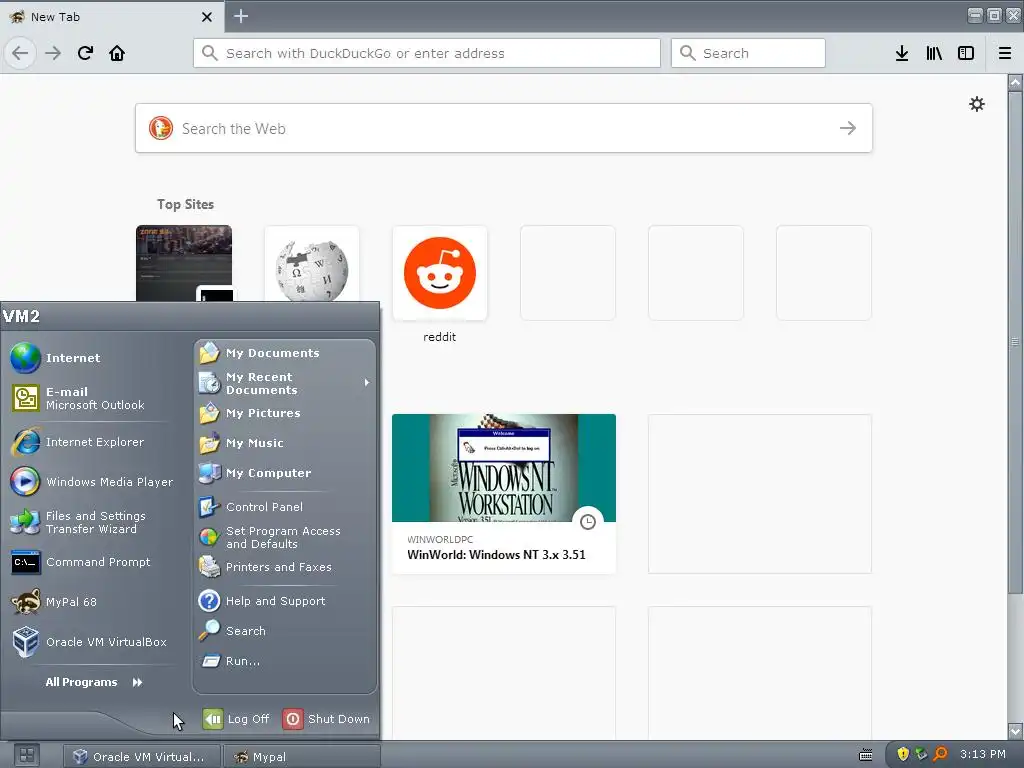Go back using the browser back arrow
This screenshot has width=1024, height=768.
pos(20,53)
